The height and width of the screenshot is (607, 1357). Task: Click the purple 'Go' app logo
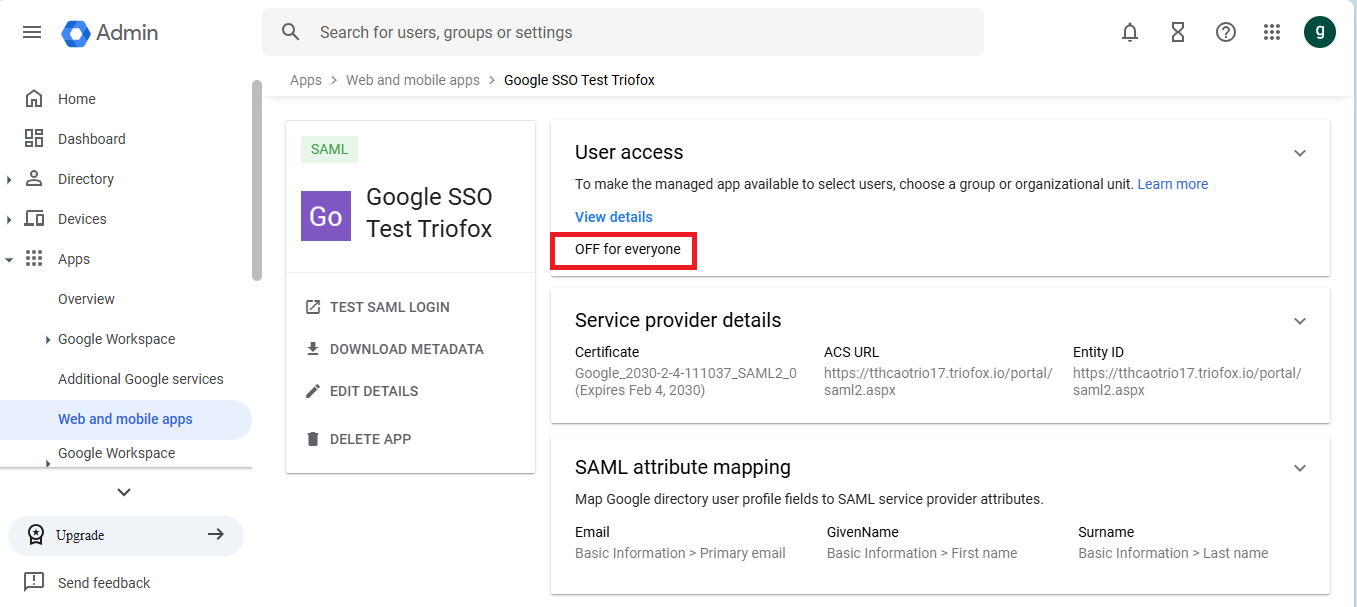click(326, 216)
